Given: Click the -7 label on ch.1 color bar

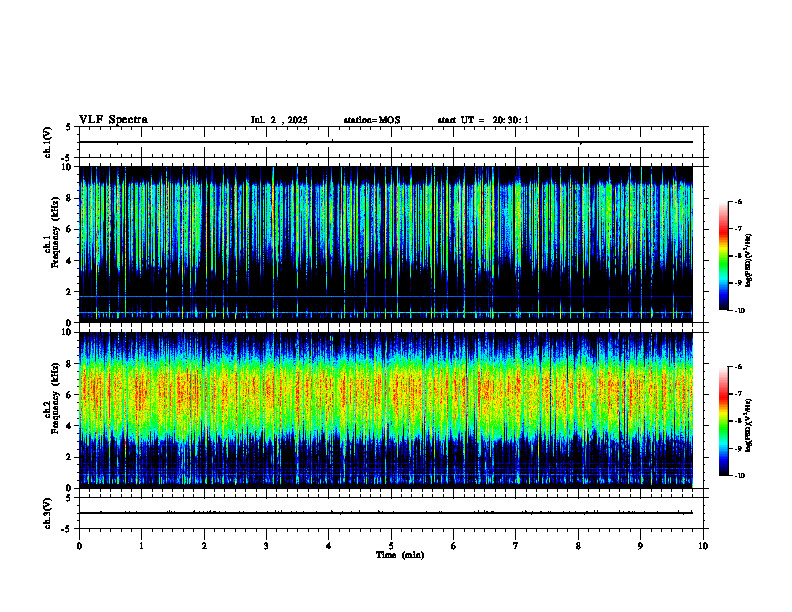Looking at the screenshot, I should click(x=738, y=229).
